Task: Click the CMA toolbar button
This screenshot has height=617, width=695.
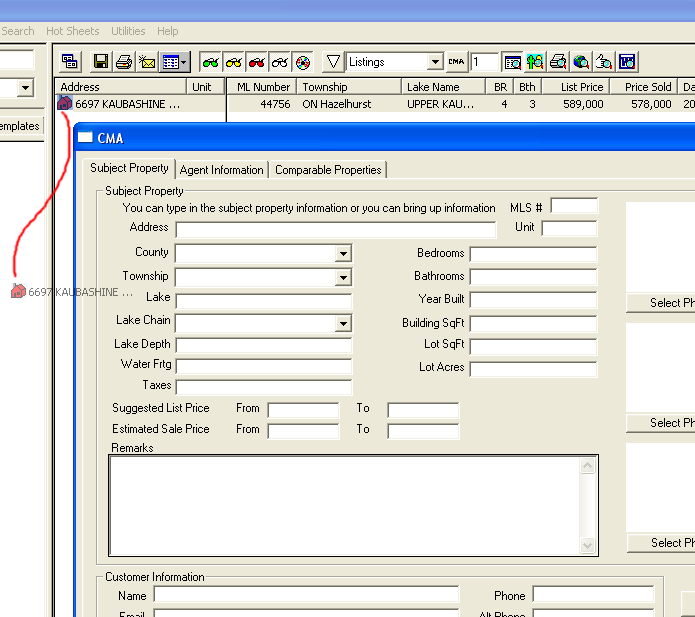Action: [x=456, y=62]
